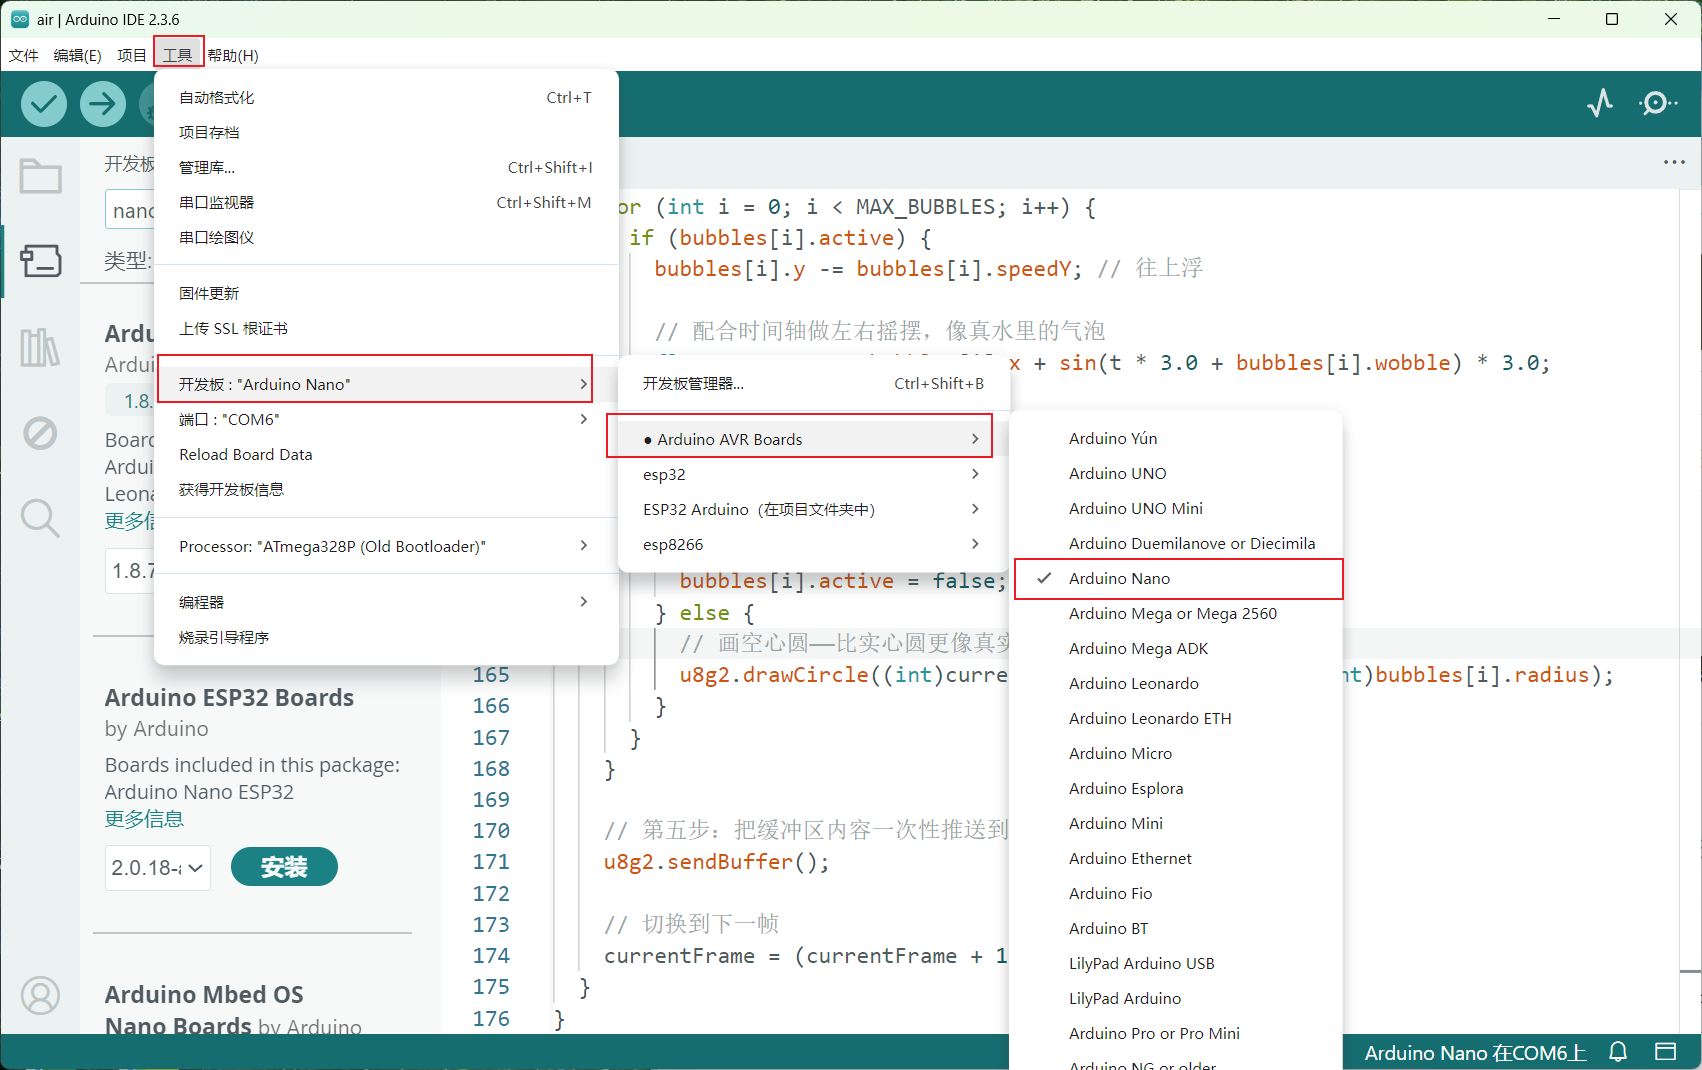
Task: Click the notifications bell icon
Action: click(1618, 1052)
